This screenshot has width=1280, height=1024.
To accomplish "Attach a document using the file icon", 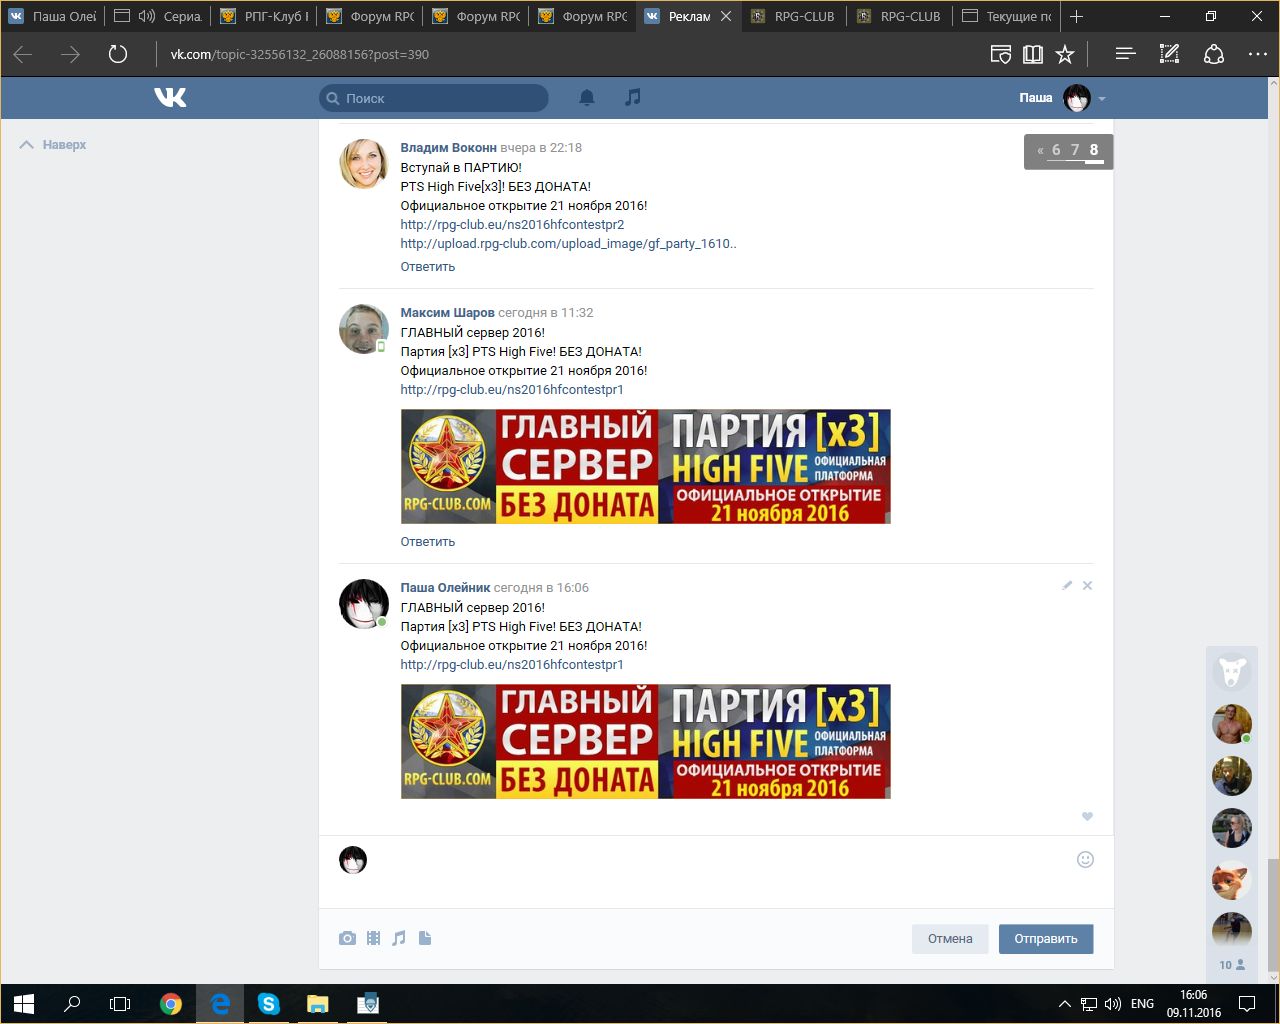I will tap(425, 938).
